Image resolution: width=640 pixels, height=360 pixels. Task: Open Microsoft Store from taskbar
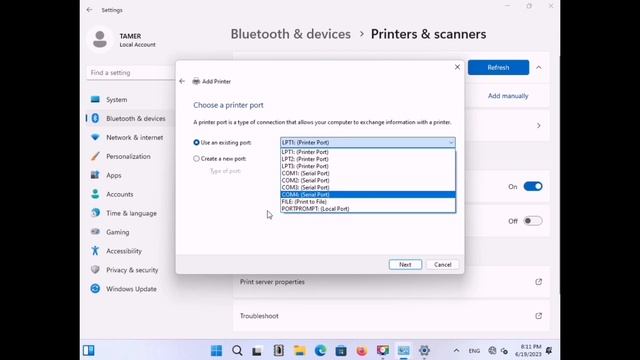(x=341, y=350)
